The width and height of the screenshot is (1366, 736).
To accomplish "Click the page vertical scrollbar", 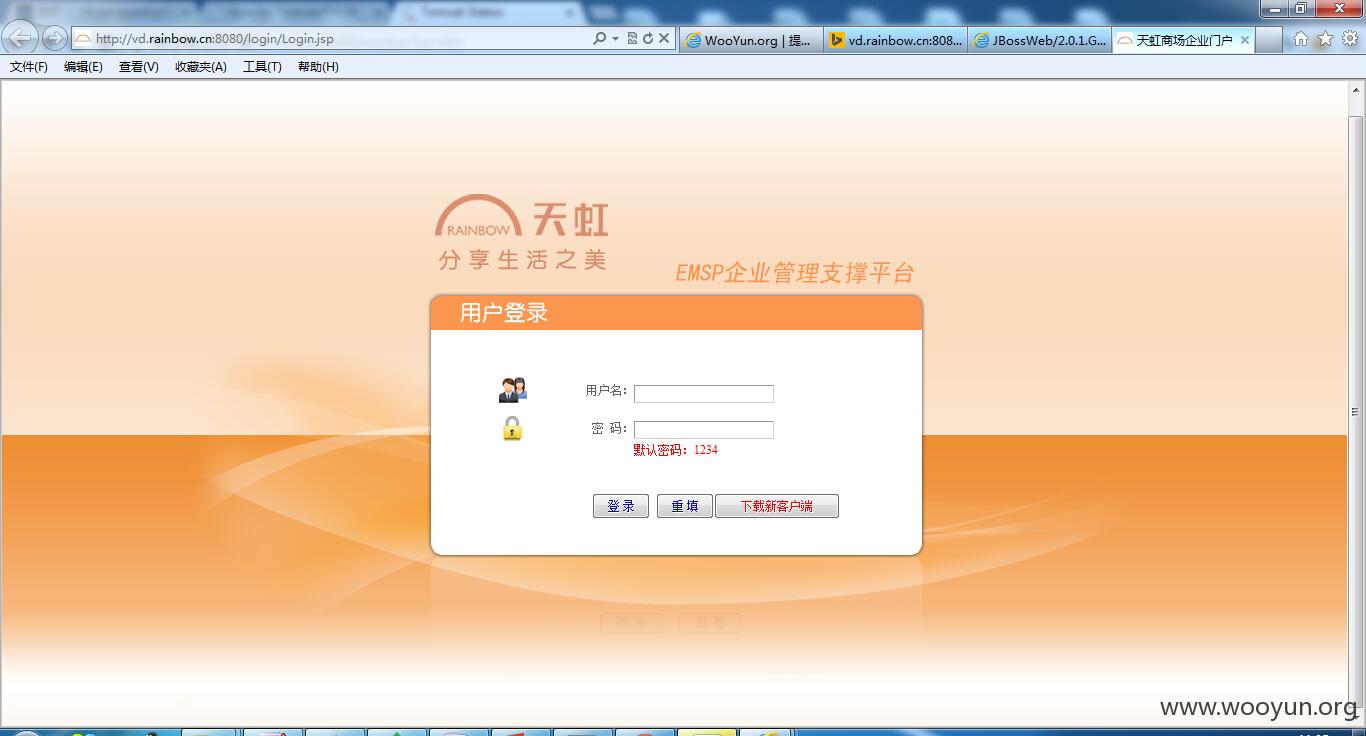I will tap(1356, 404).
